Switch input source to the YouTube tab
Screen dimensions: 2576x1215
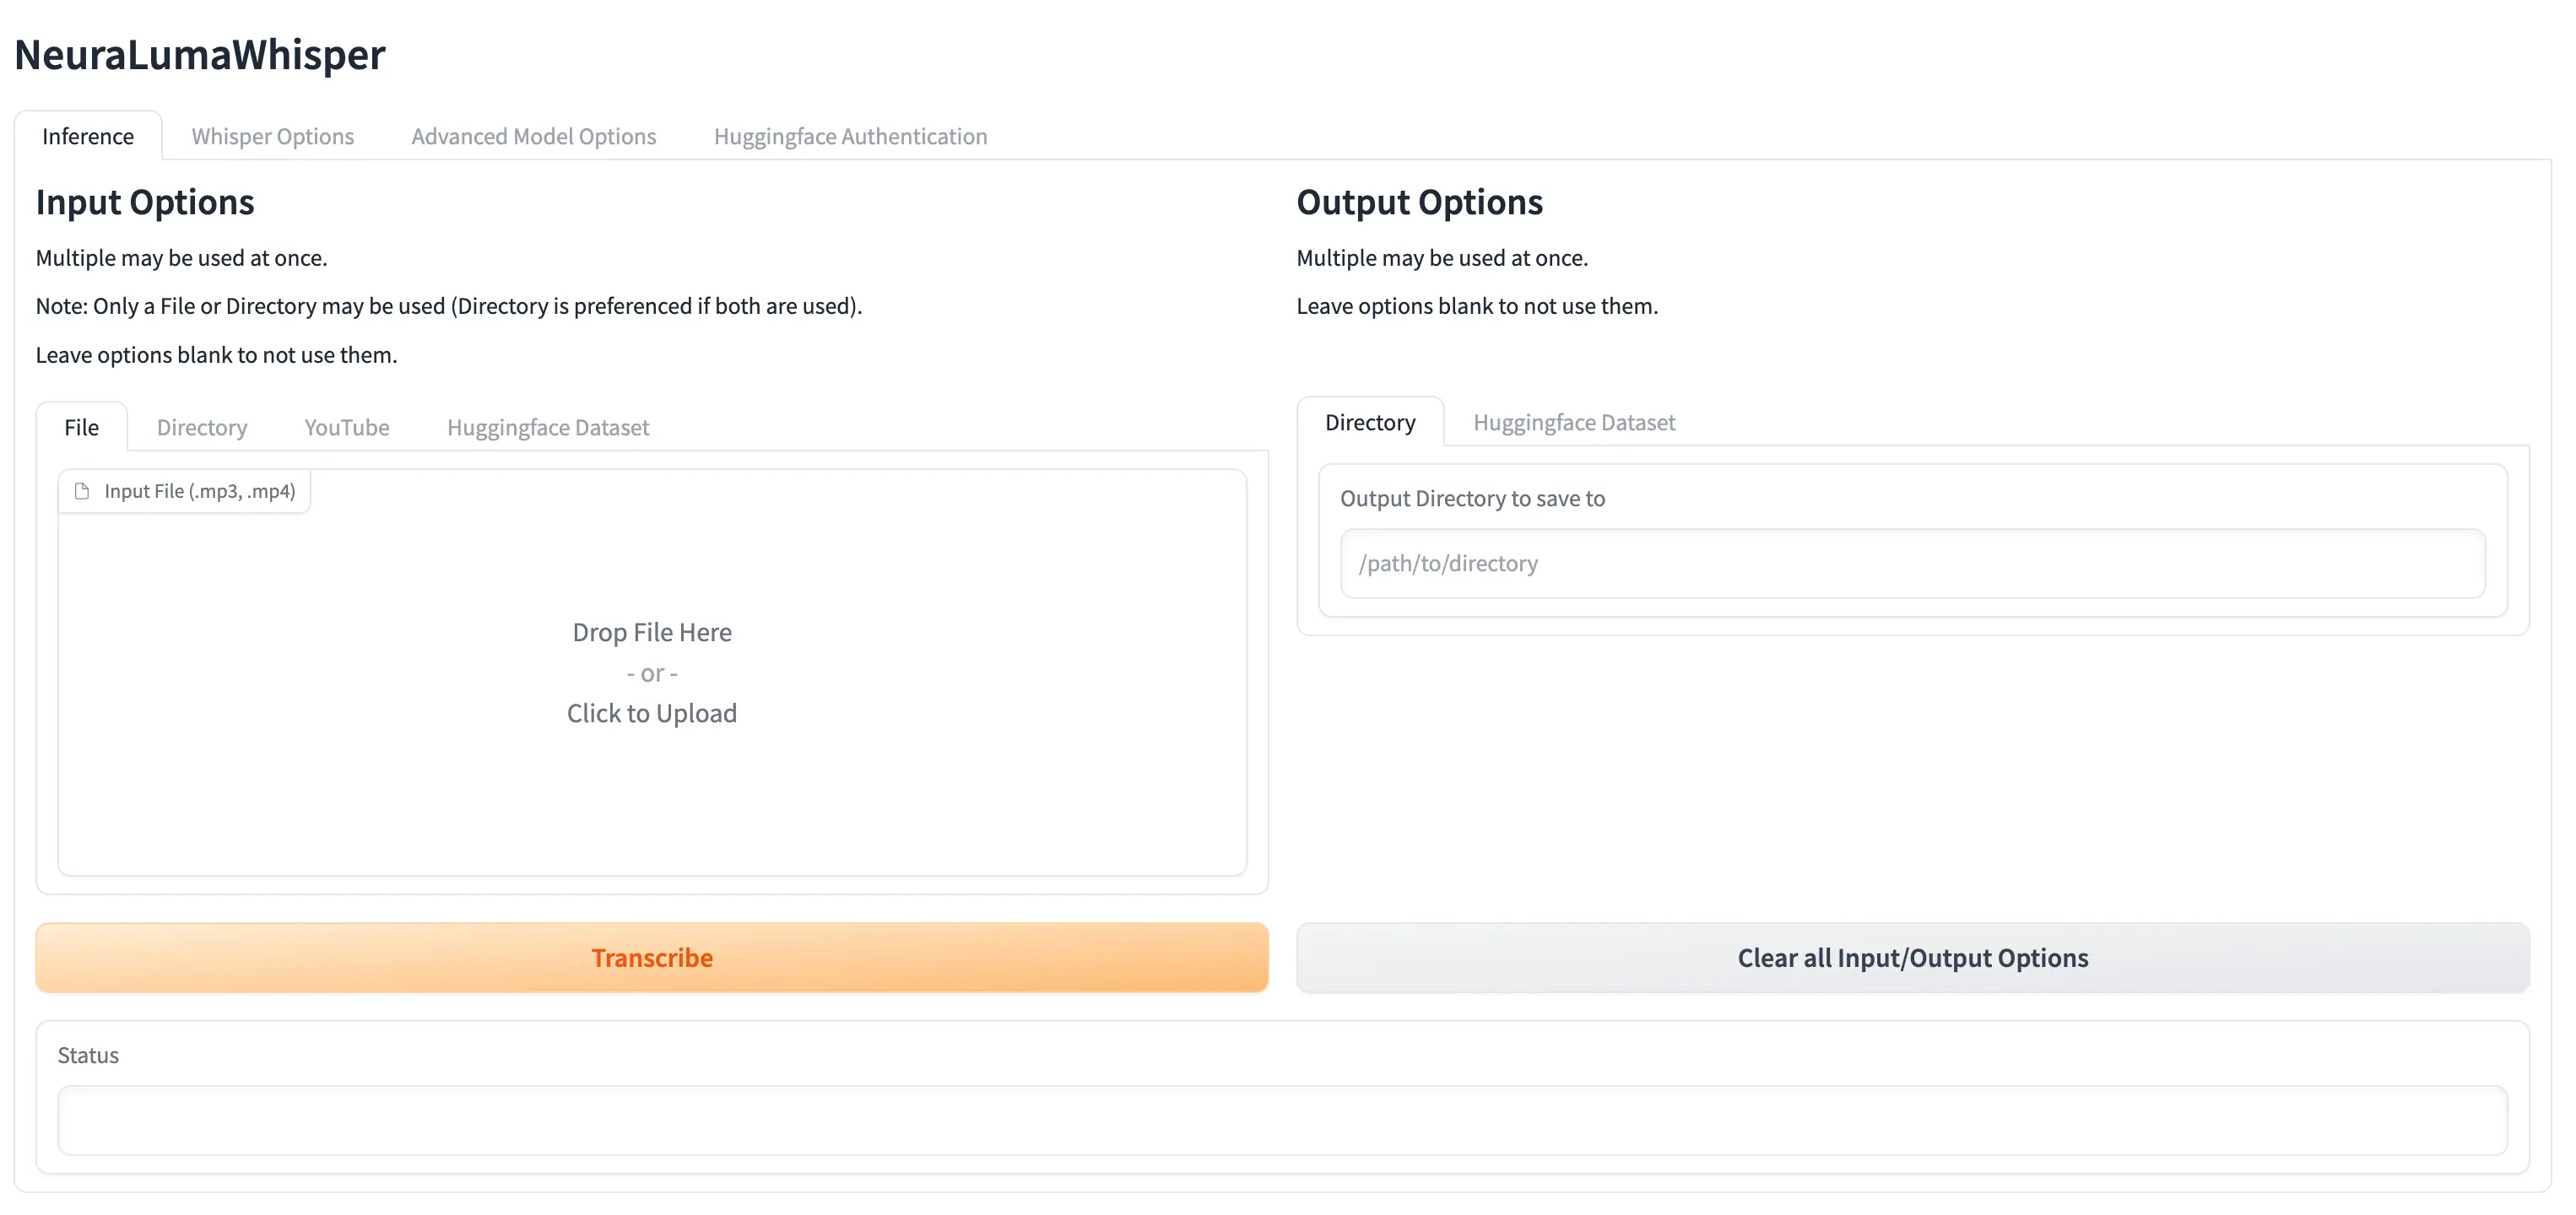point(346,427)
